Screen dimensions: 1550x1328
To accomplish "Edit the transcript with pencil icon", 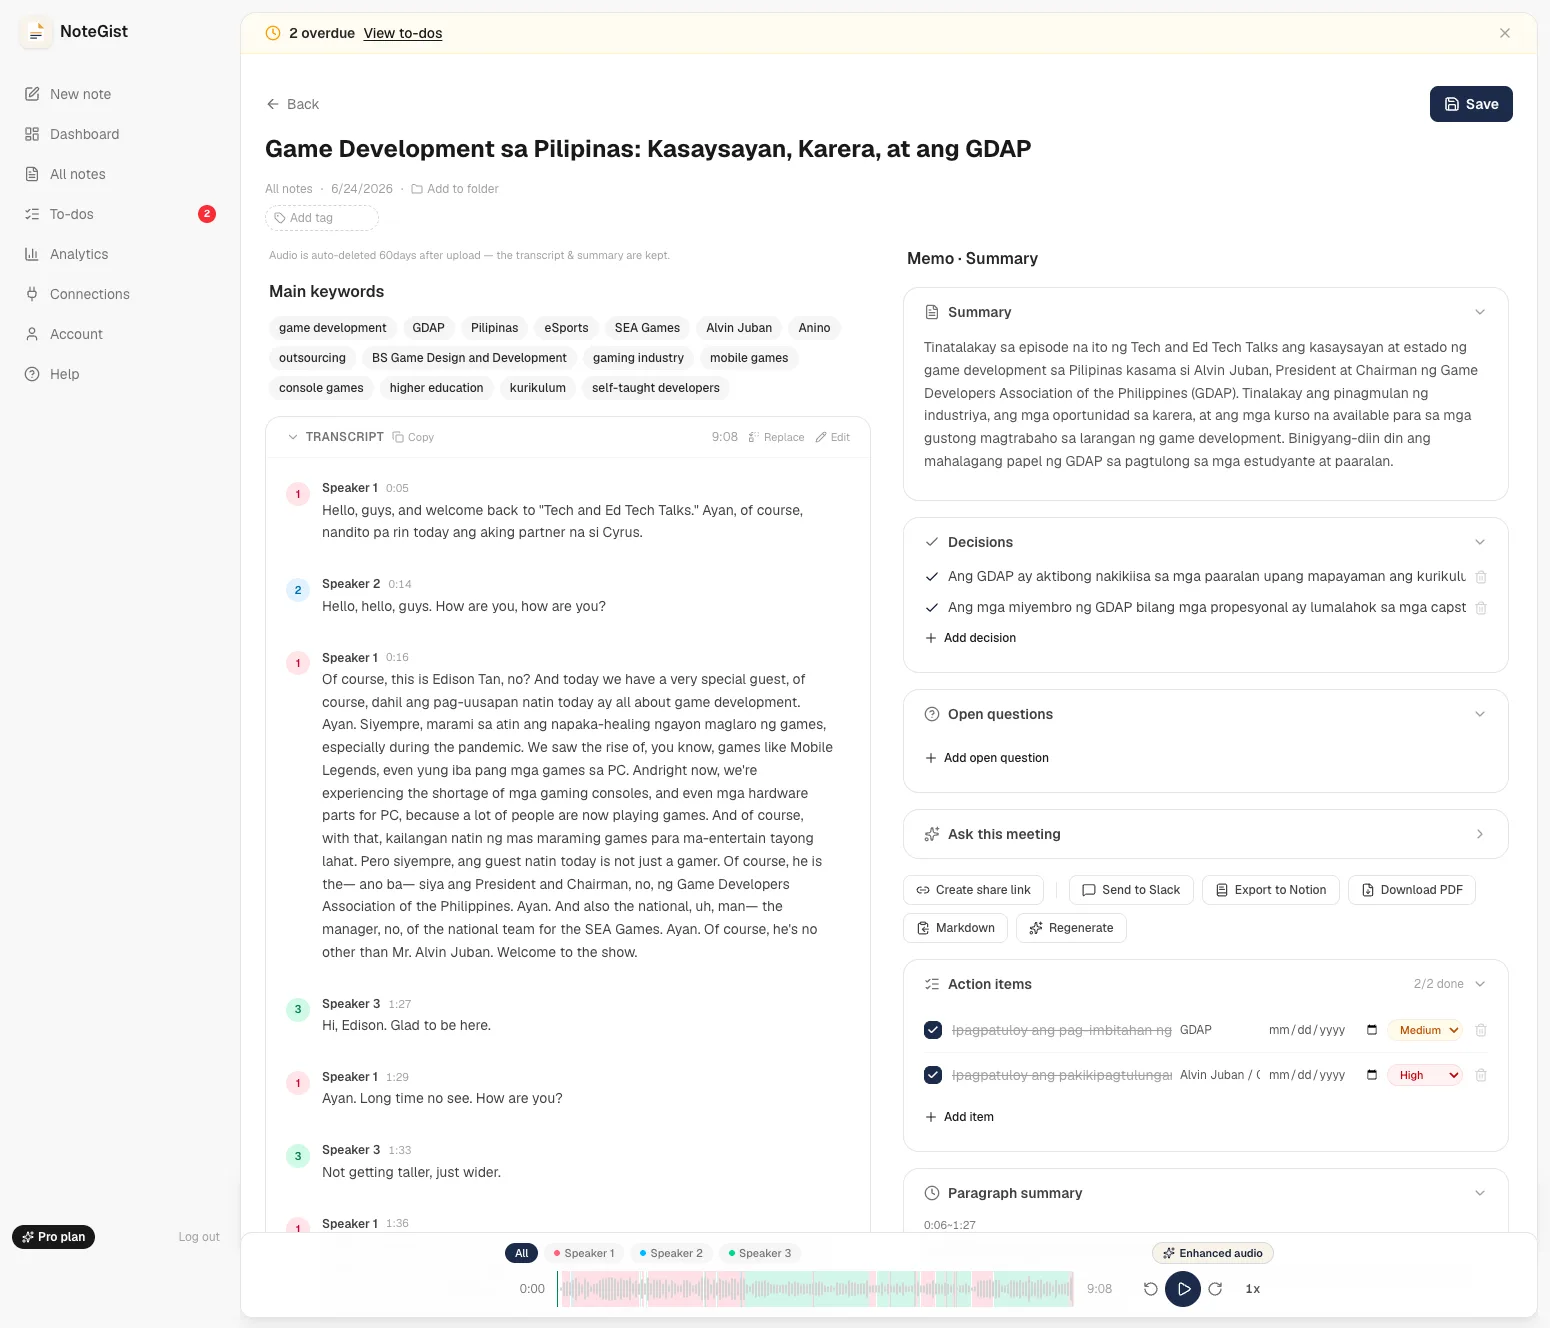I will (x=832, y=437).
